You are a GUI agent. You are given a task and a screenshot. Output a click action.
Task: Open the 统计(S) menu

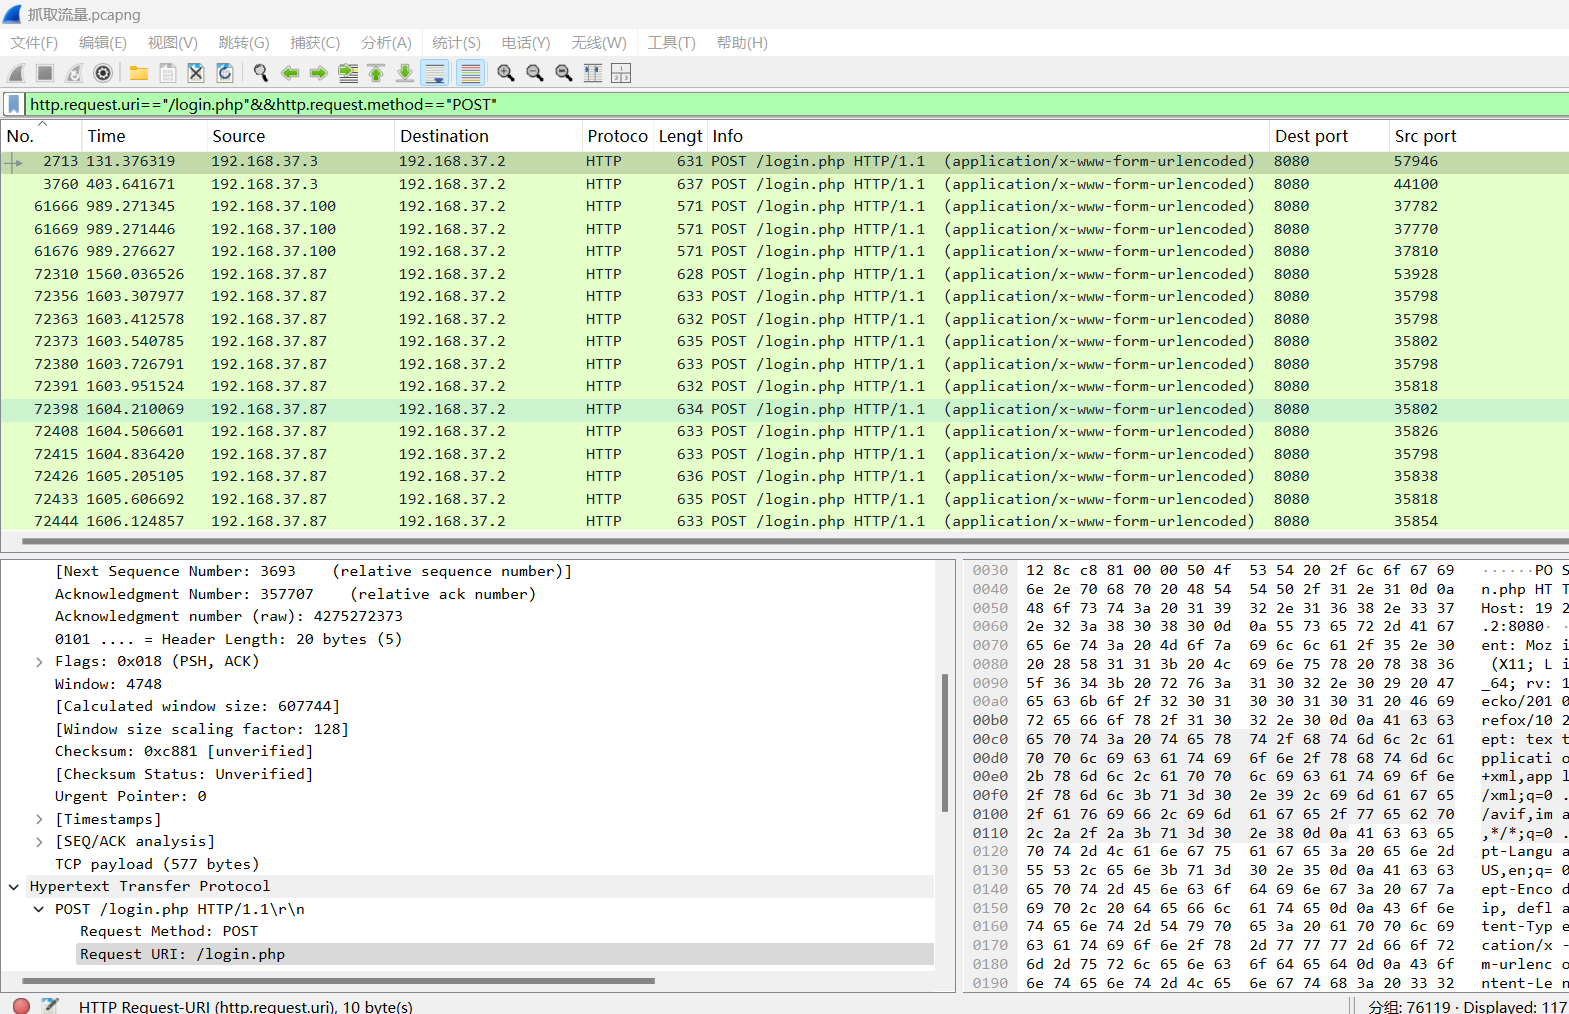point(456,43)
